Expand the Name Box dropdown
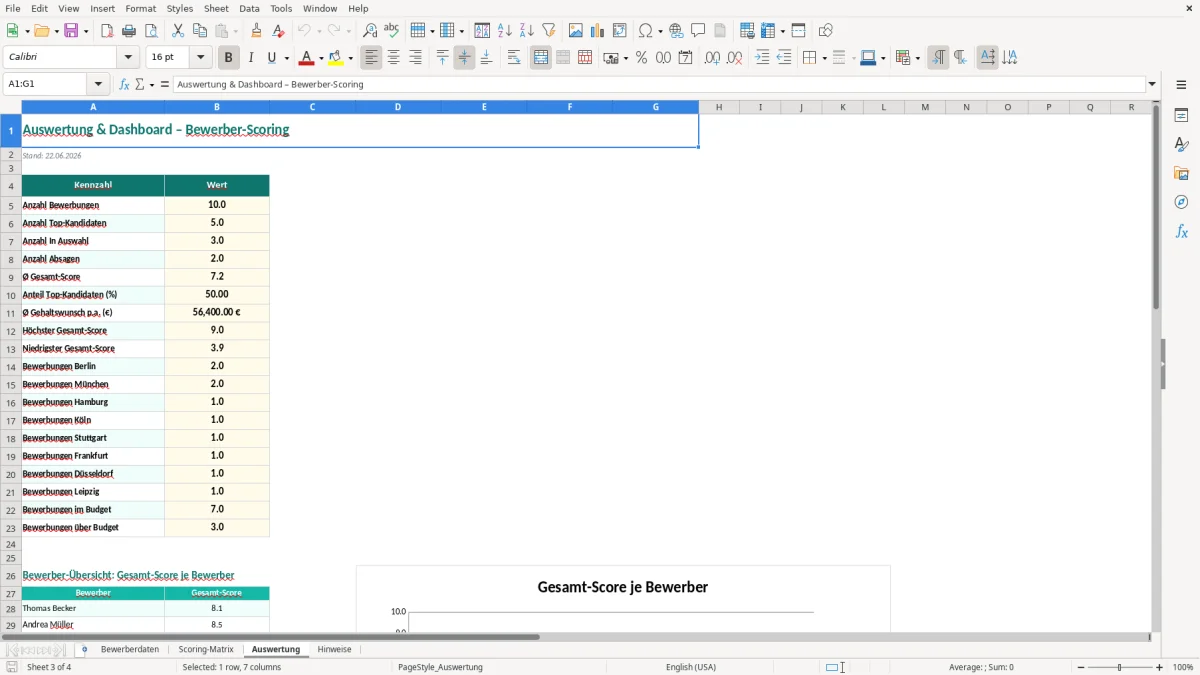Screen dimensions: 1200x675 click(x=98, y=85)
